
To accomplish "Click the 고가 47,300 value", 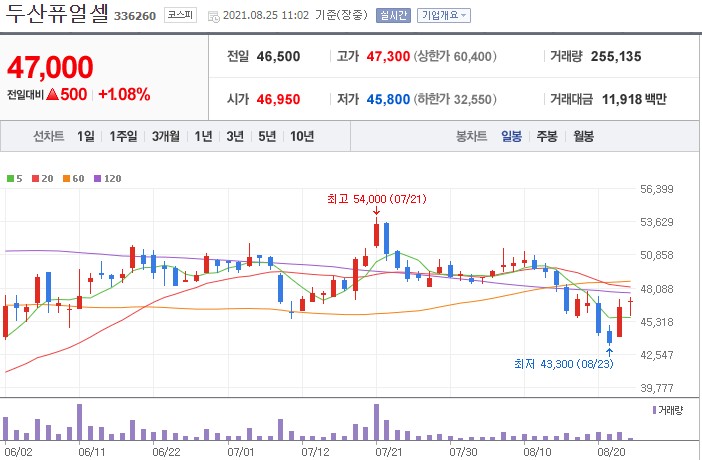I will click(x=388, y=56).
